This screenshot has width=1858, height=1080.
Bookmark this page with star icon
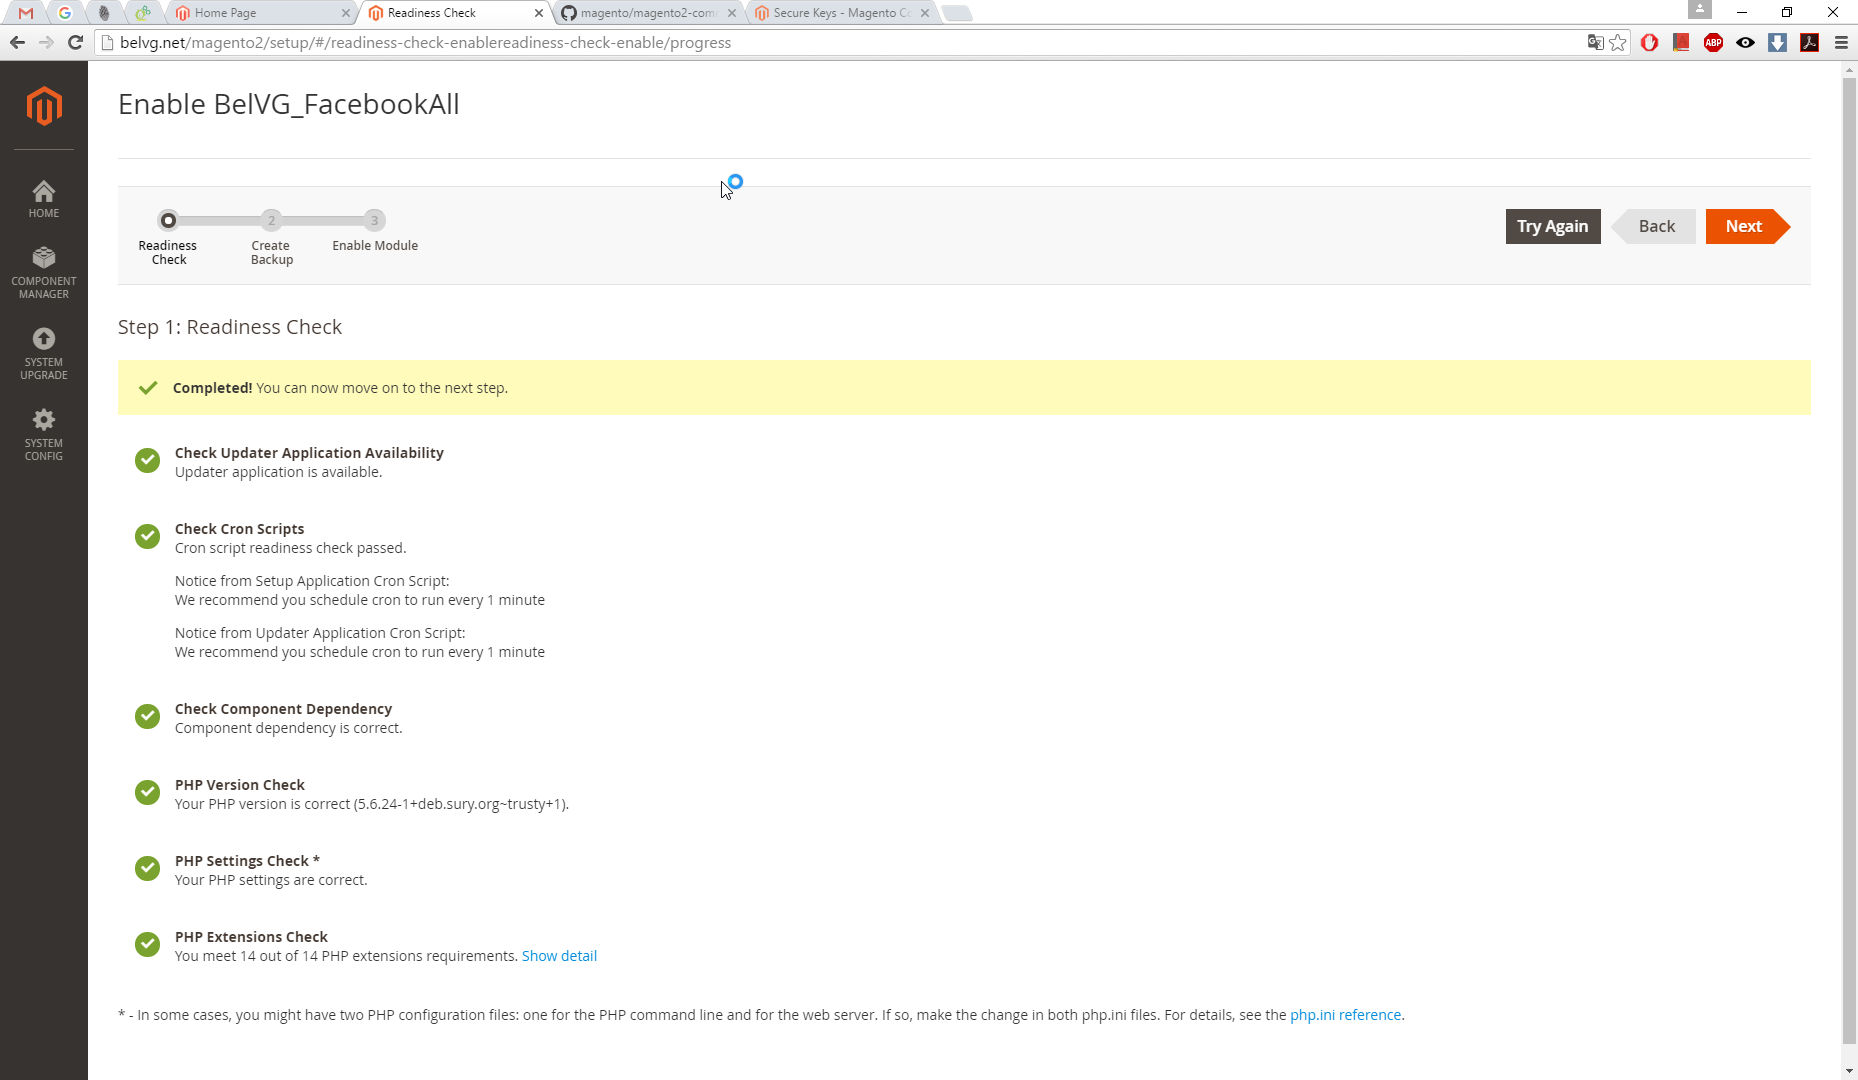tap(1618, 42)
